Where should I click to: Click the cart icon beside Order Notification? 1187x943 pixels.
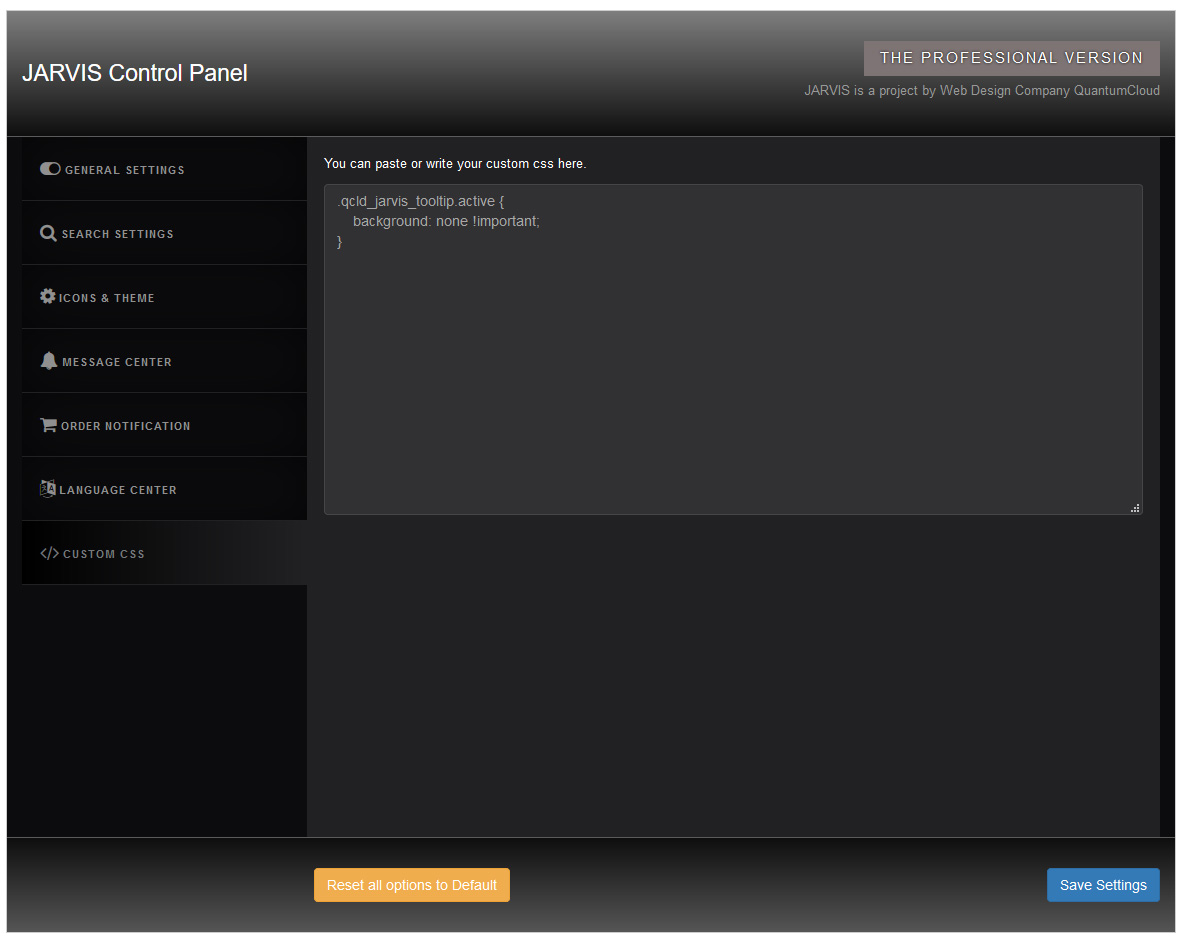pos(48,425)
